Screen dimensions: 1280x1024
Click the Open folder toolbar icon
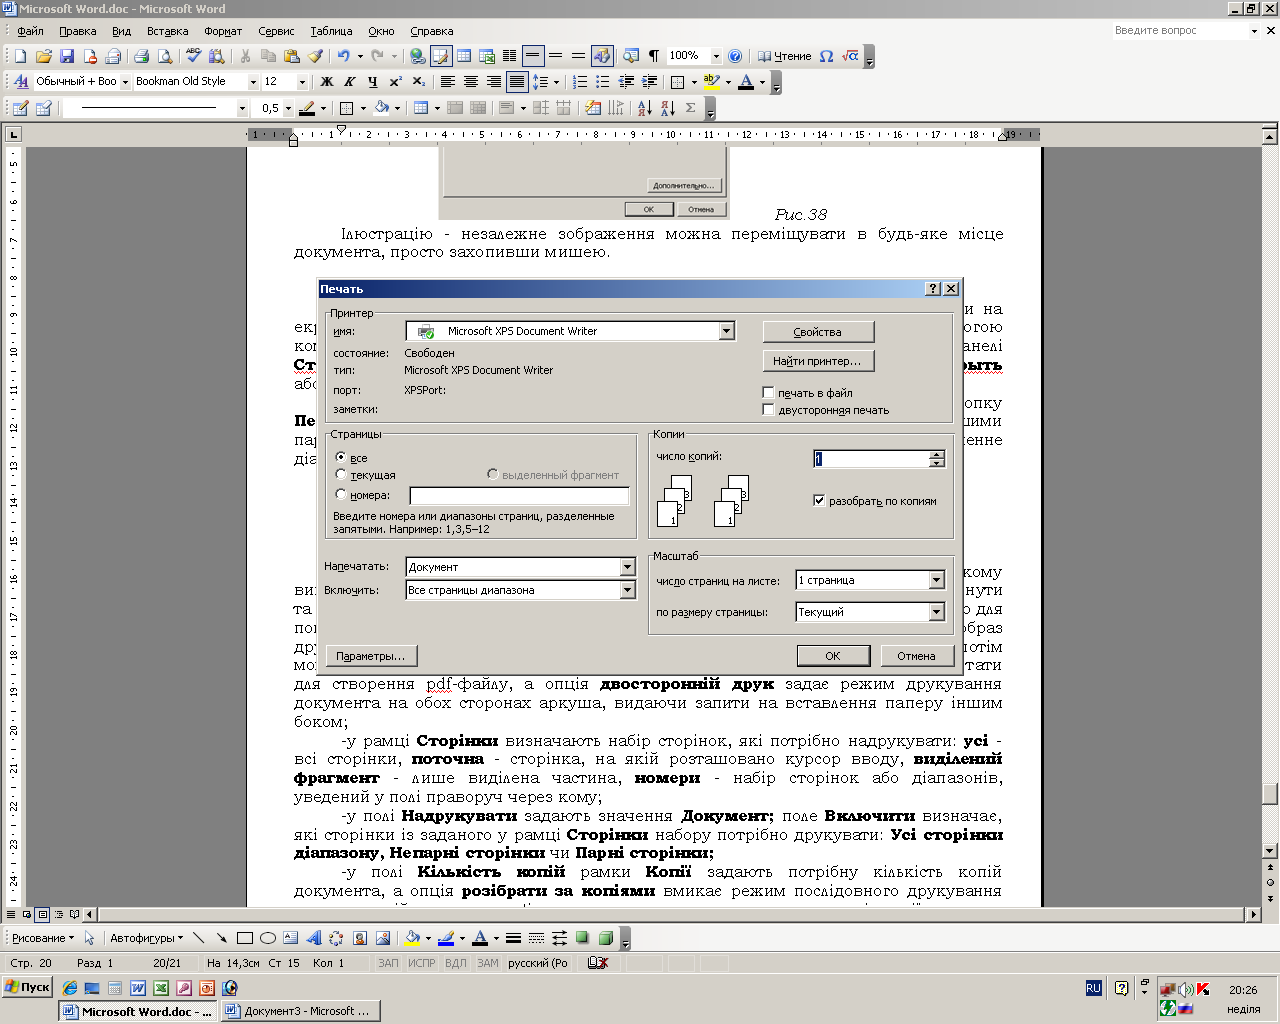[43, 56]
